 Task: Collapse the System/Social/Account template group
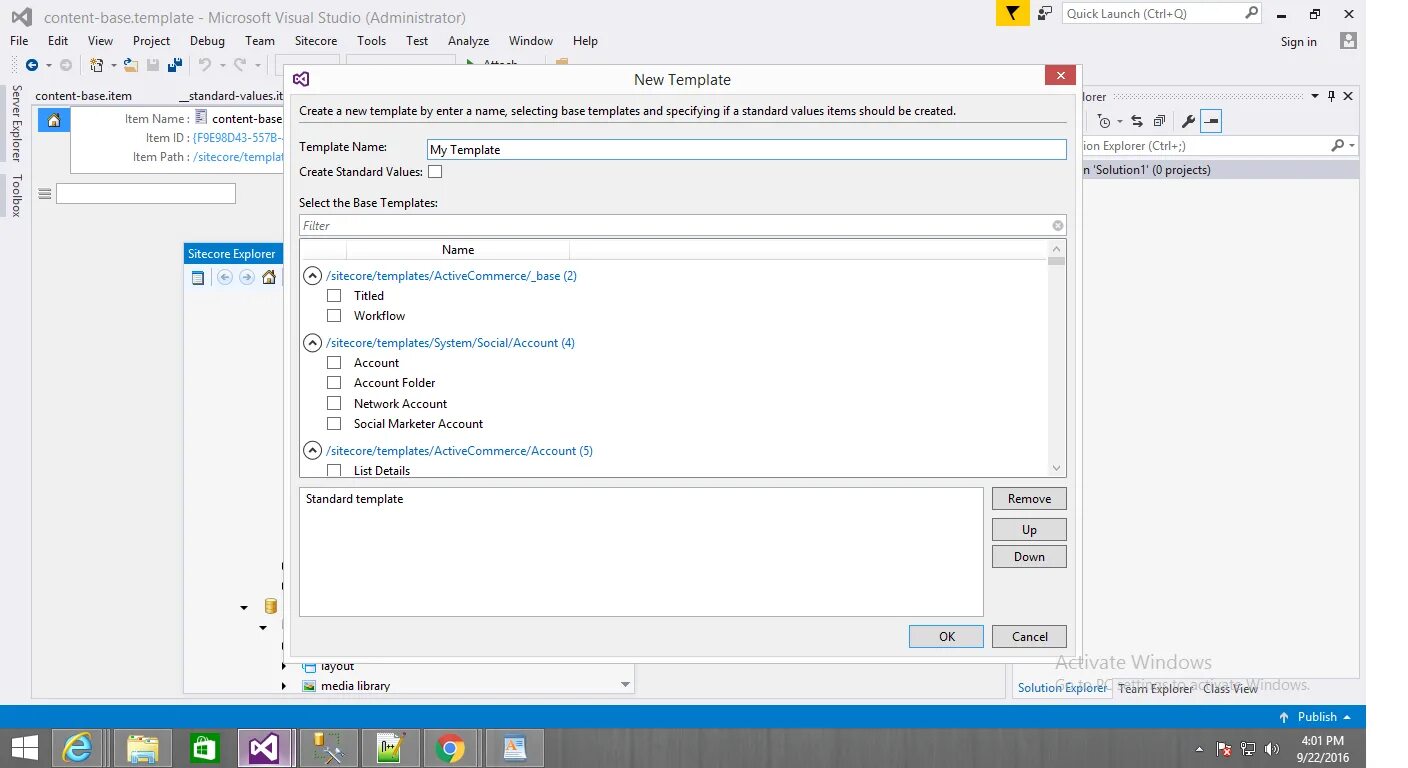point(312,343)
